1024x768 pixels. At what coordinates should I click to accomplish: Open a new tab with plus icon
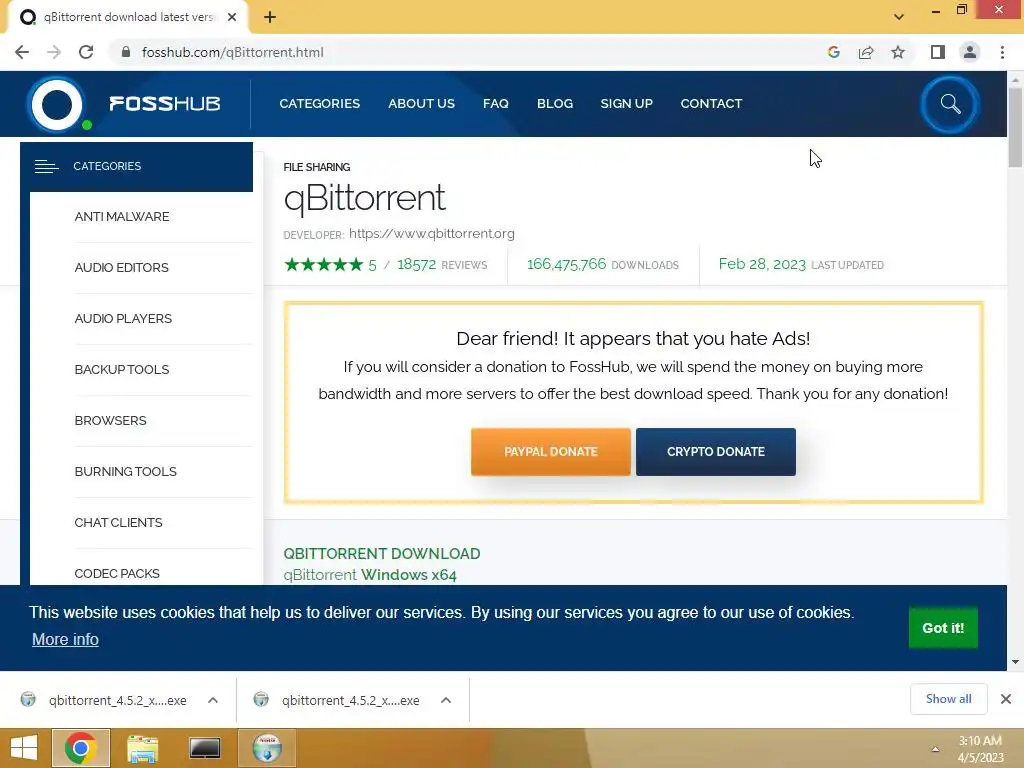tap(270, 17)
